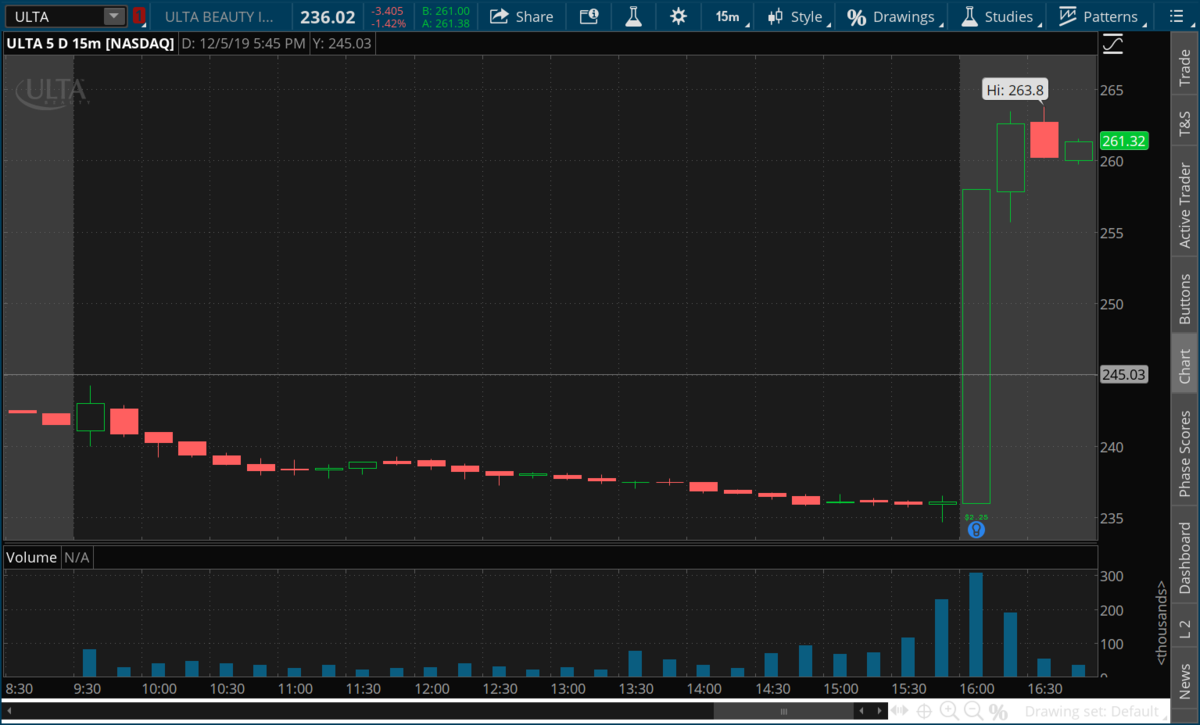This screenshot has width=1200, height=725.
Task: Open the Dashboard side tab
Action: tap(1185, 557)
